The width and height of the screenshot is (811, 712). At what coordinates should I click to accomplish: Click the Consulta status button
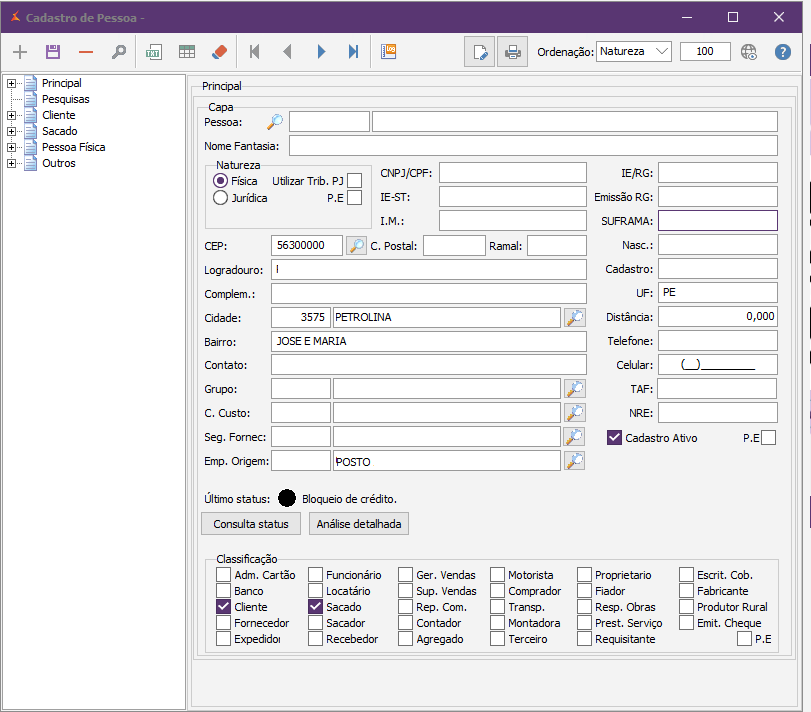(x=251, y=524)
